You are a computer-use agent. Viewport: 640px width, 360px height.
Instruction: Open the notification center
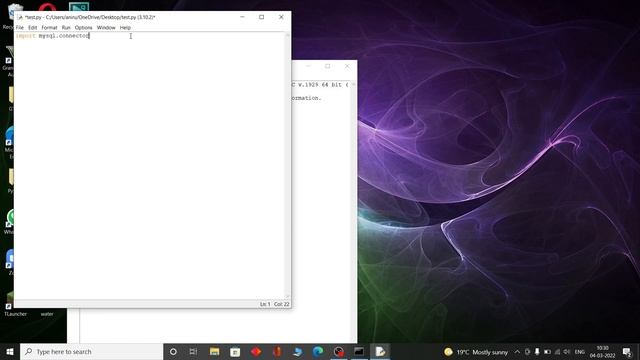[627, 351]
